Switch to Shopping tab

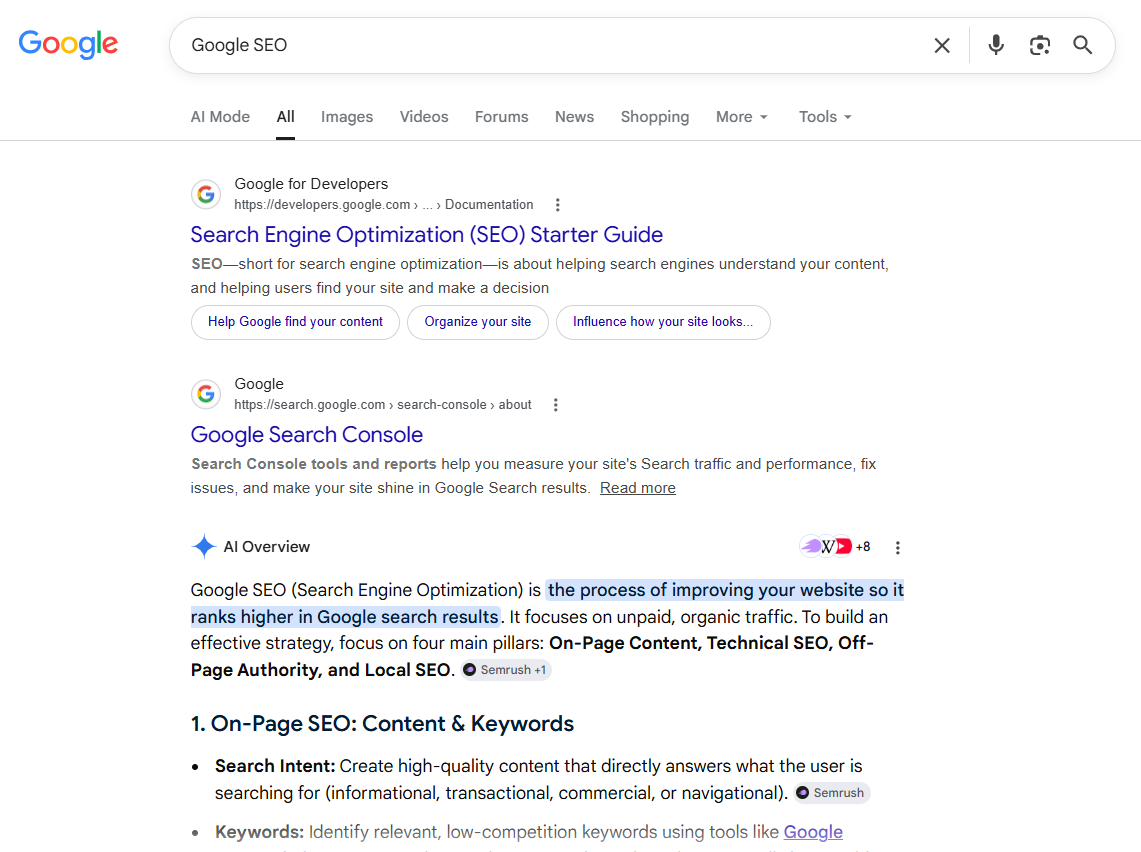point(654,117)
